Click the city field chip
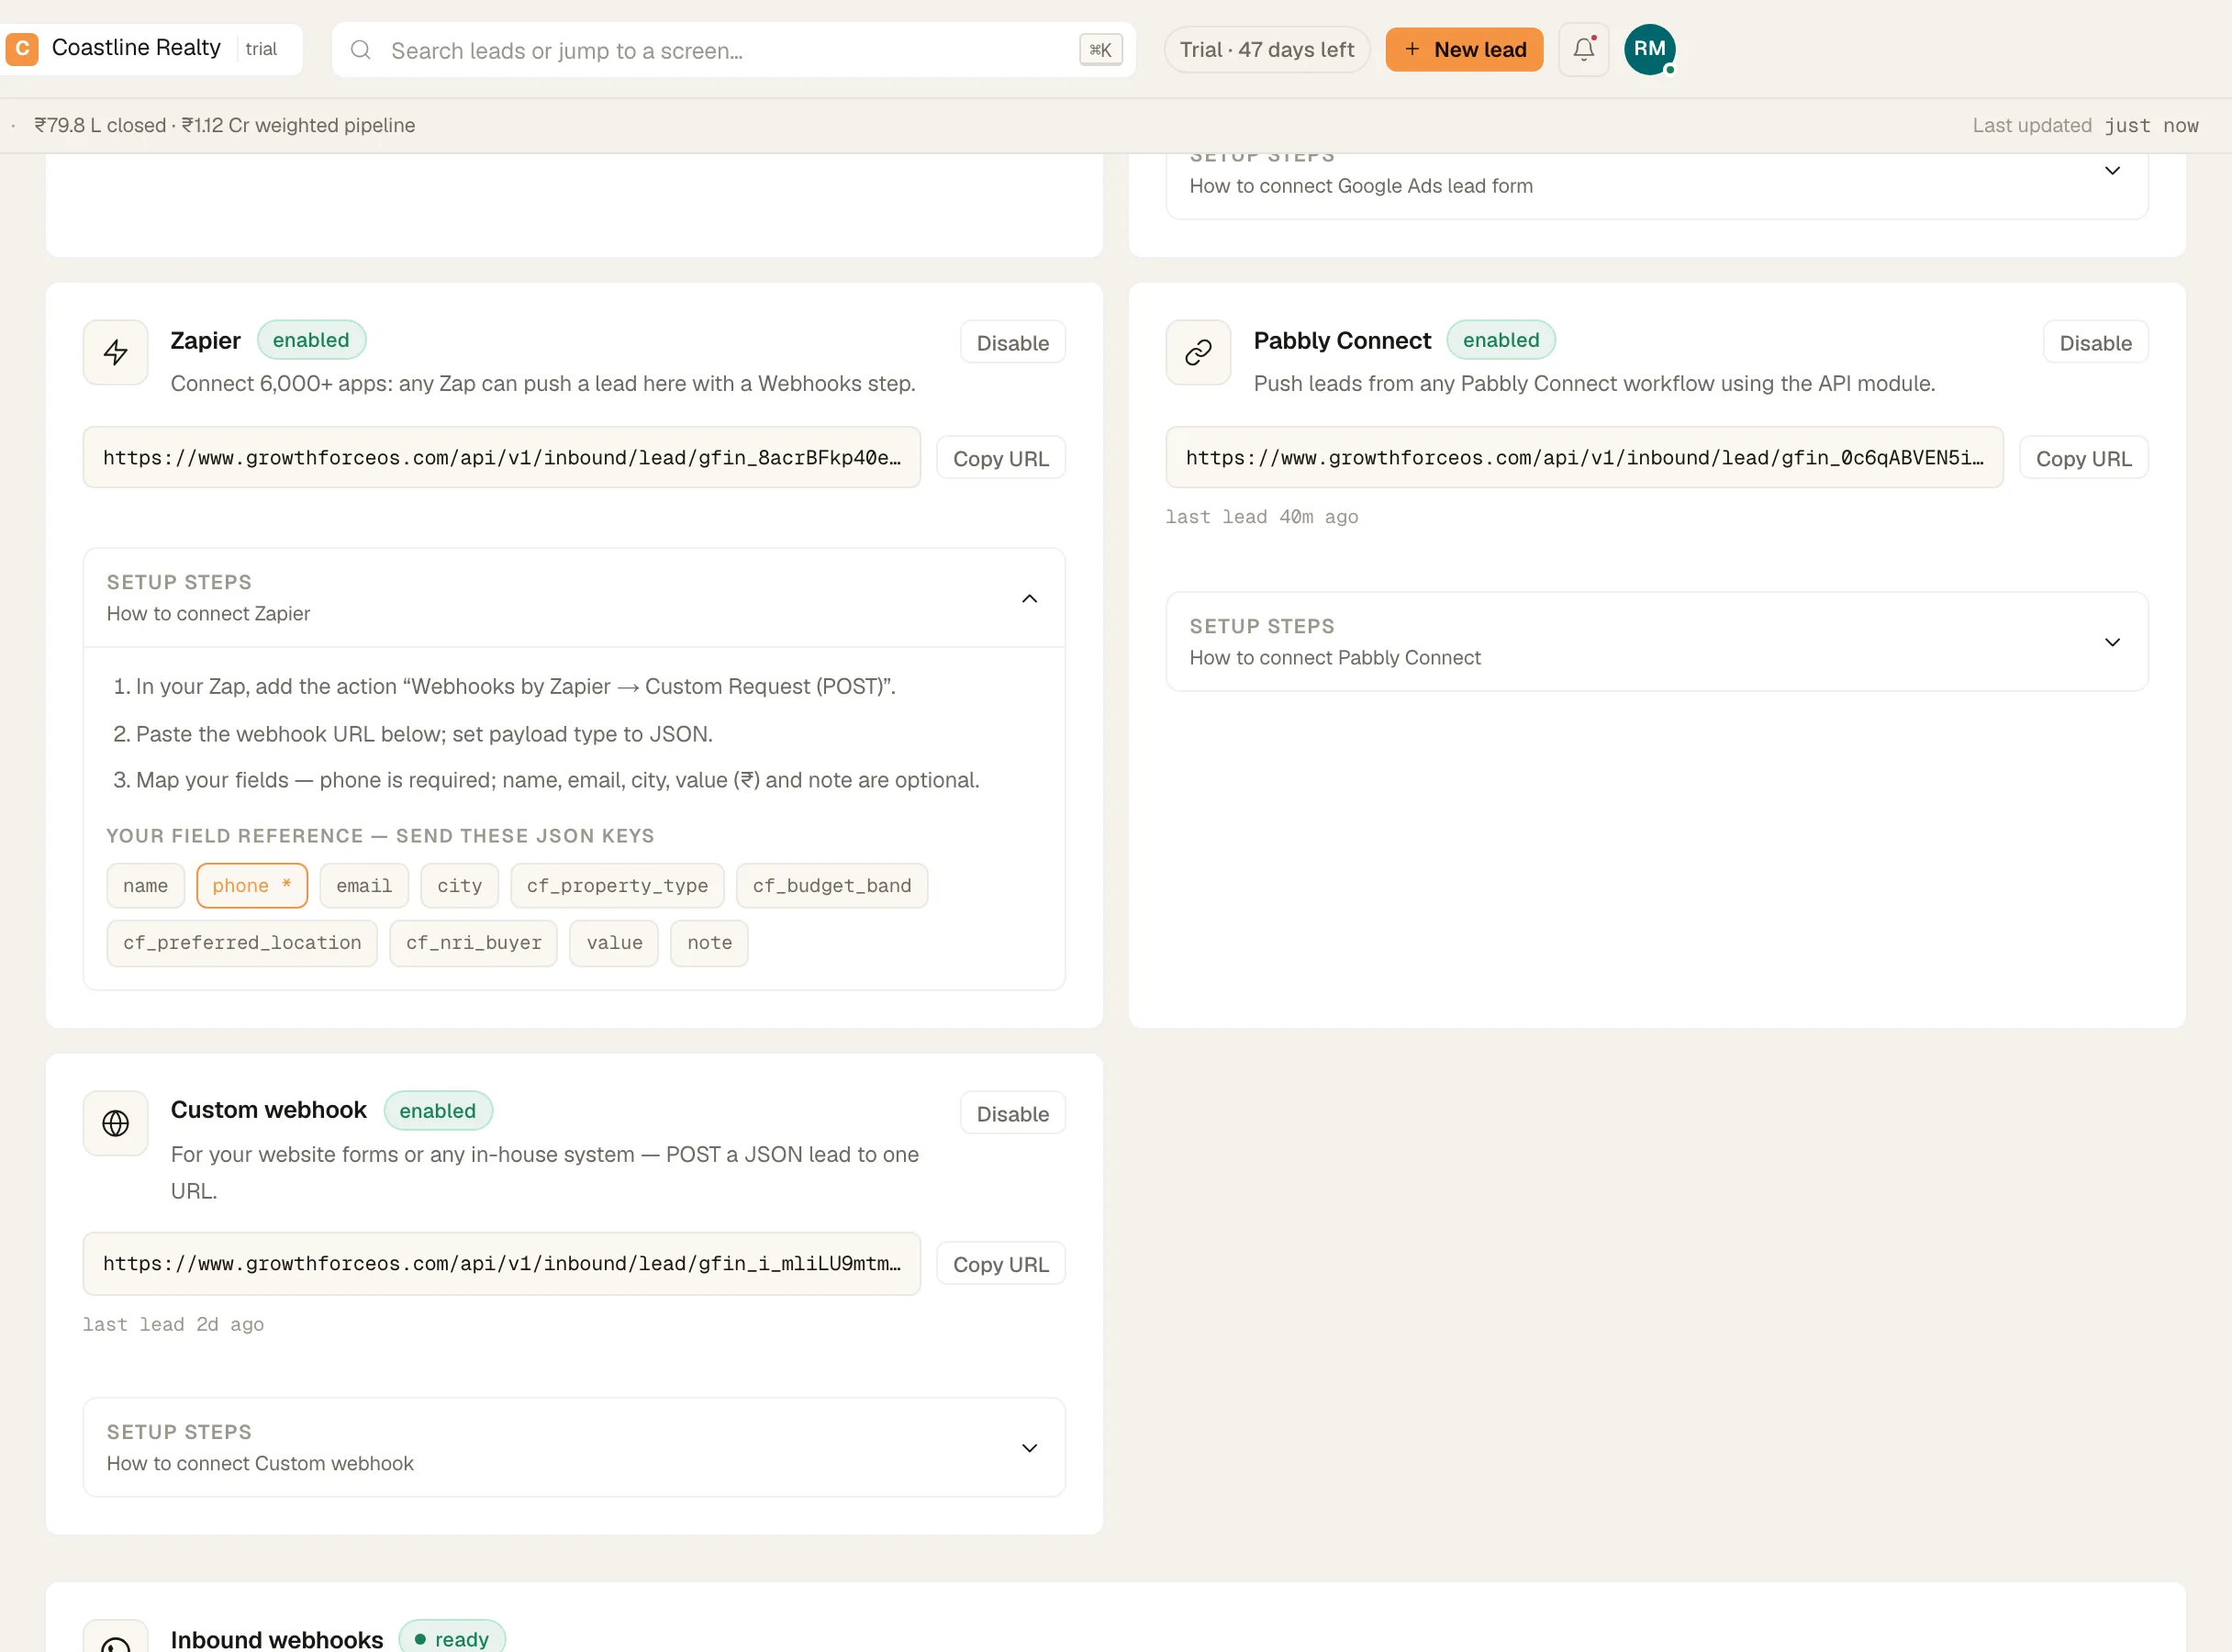This screenshot has width=2232, height=1652. click(459, 886)
